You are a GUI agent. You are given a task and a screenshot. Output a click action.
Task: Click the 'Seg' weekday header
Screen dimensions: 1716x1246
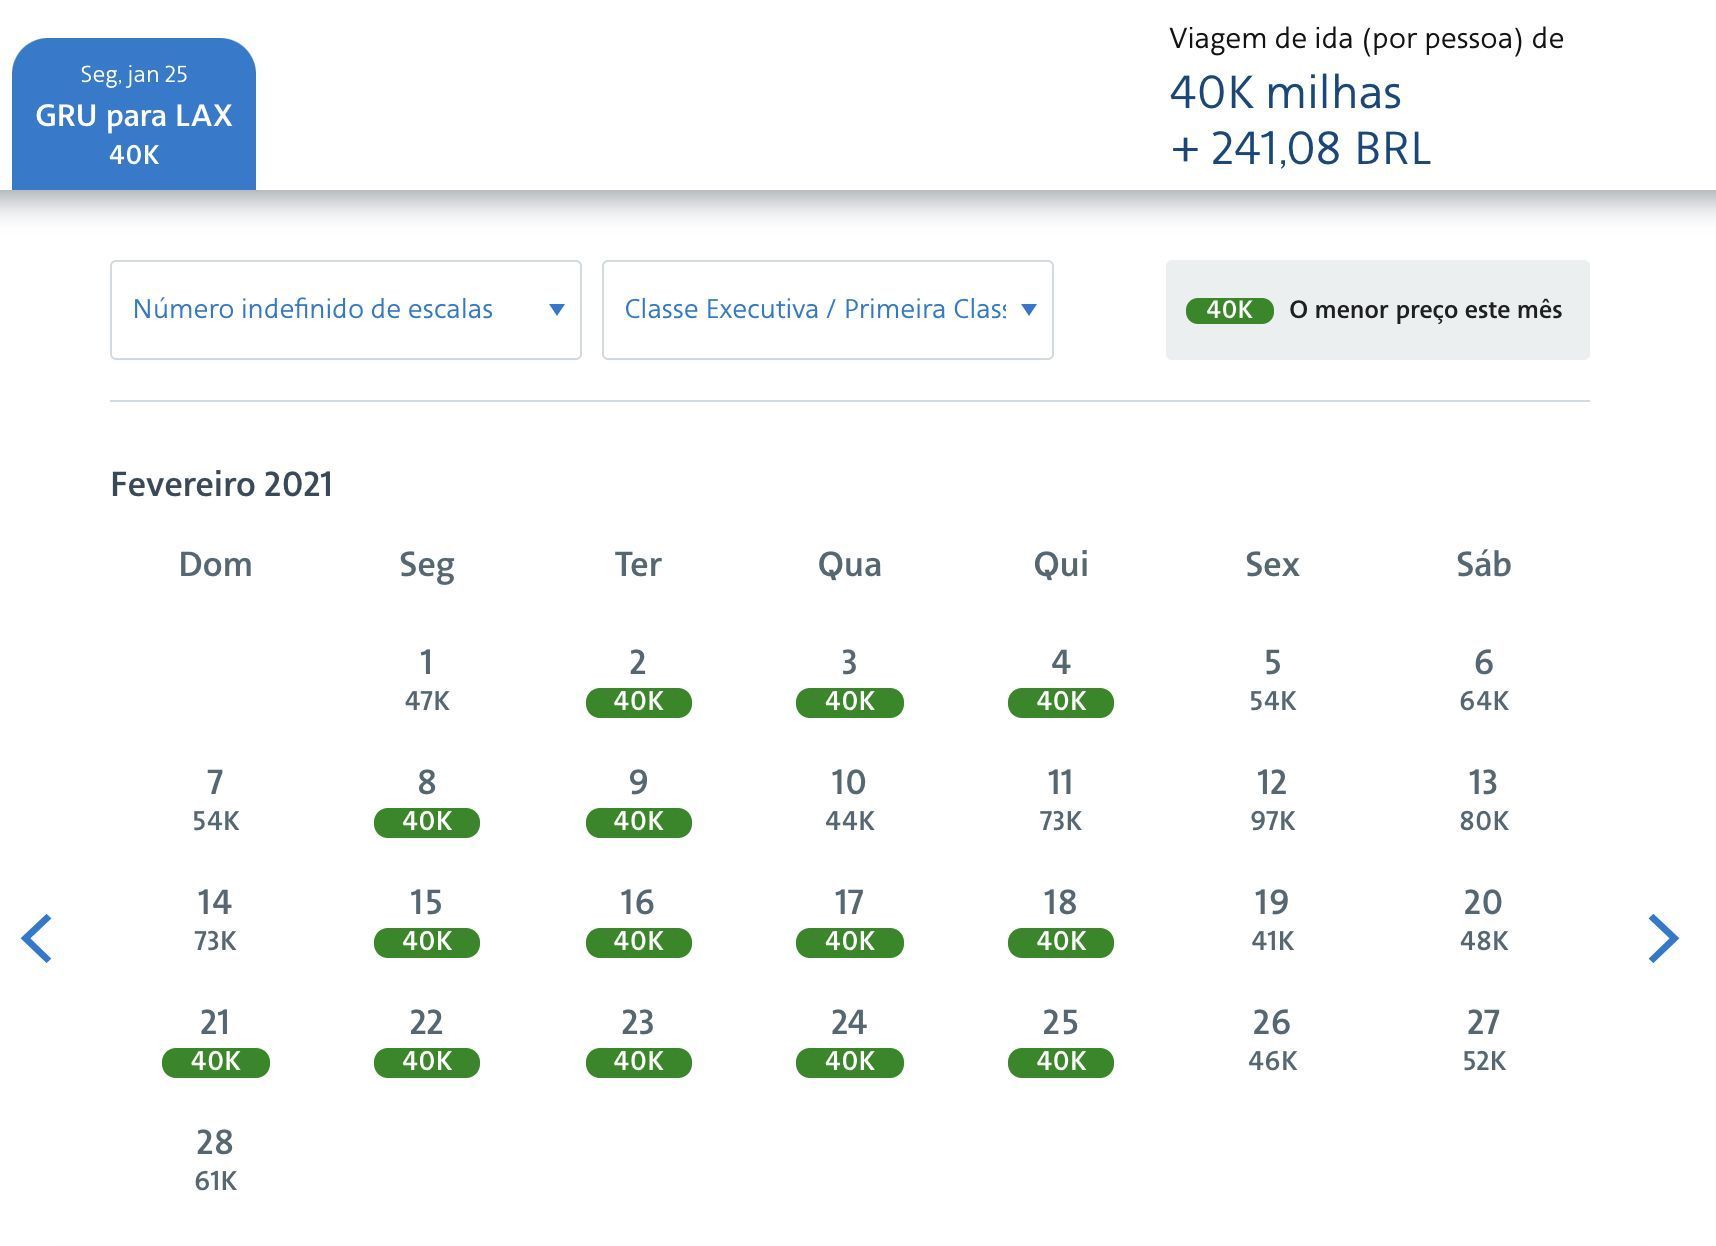pos(427,566)
